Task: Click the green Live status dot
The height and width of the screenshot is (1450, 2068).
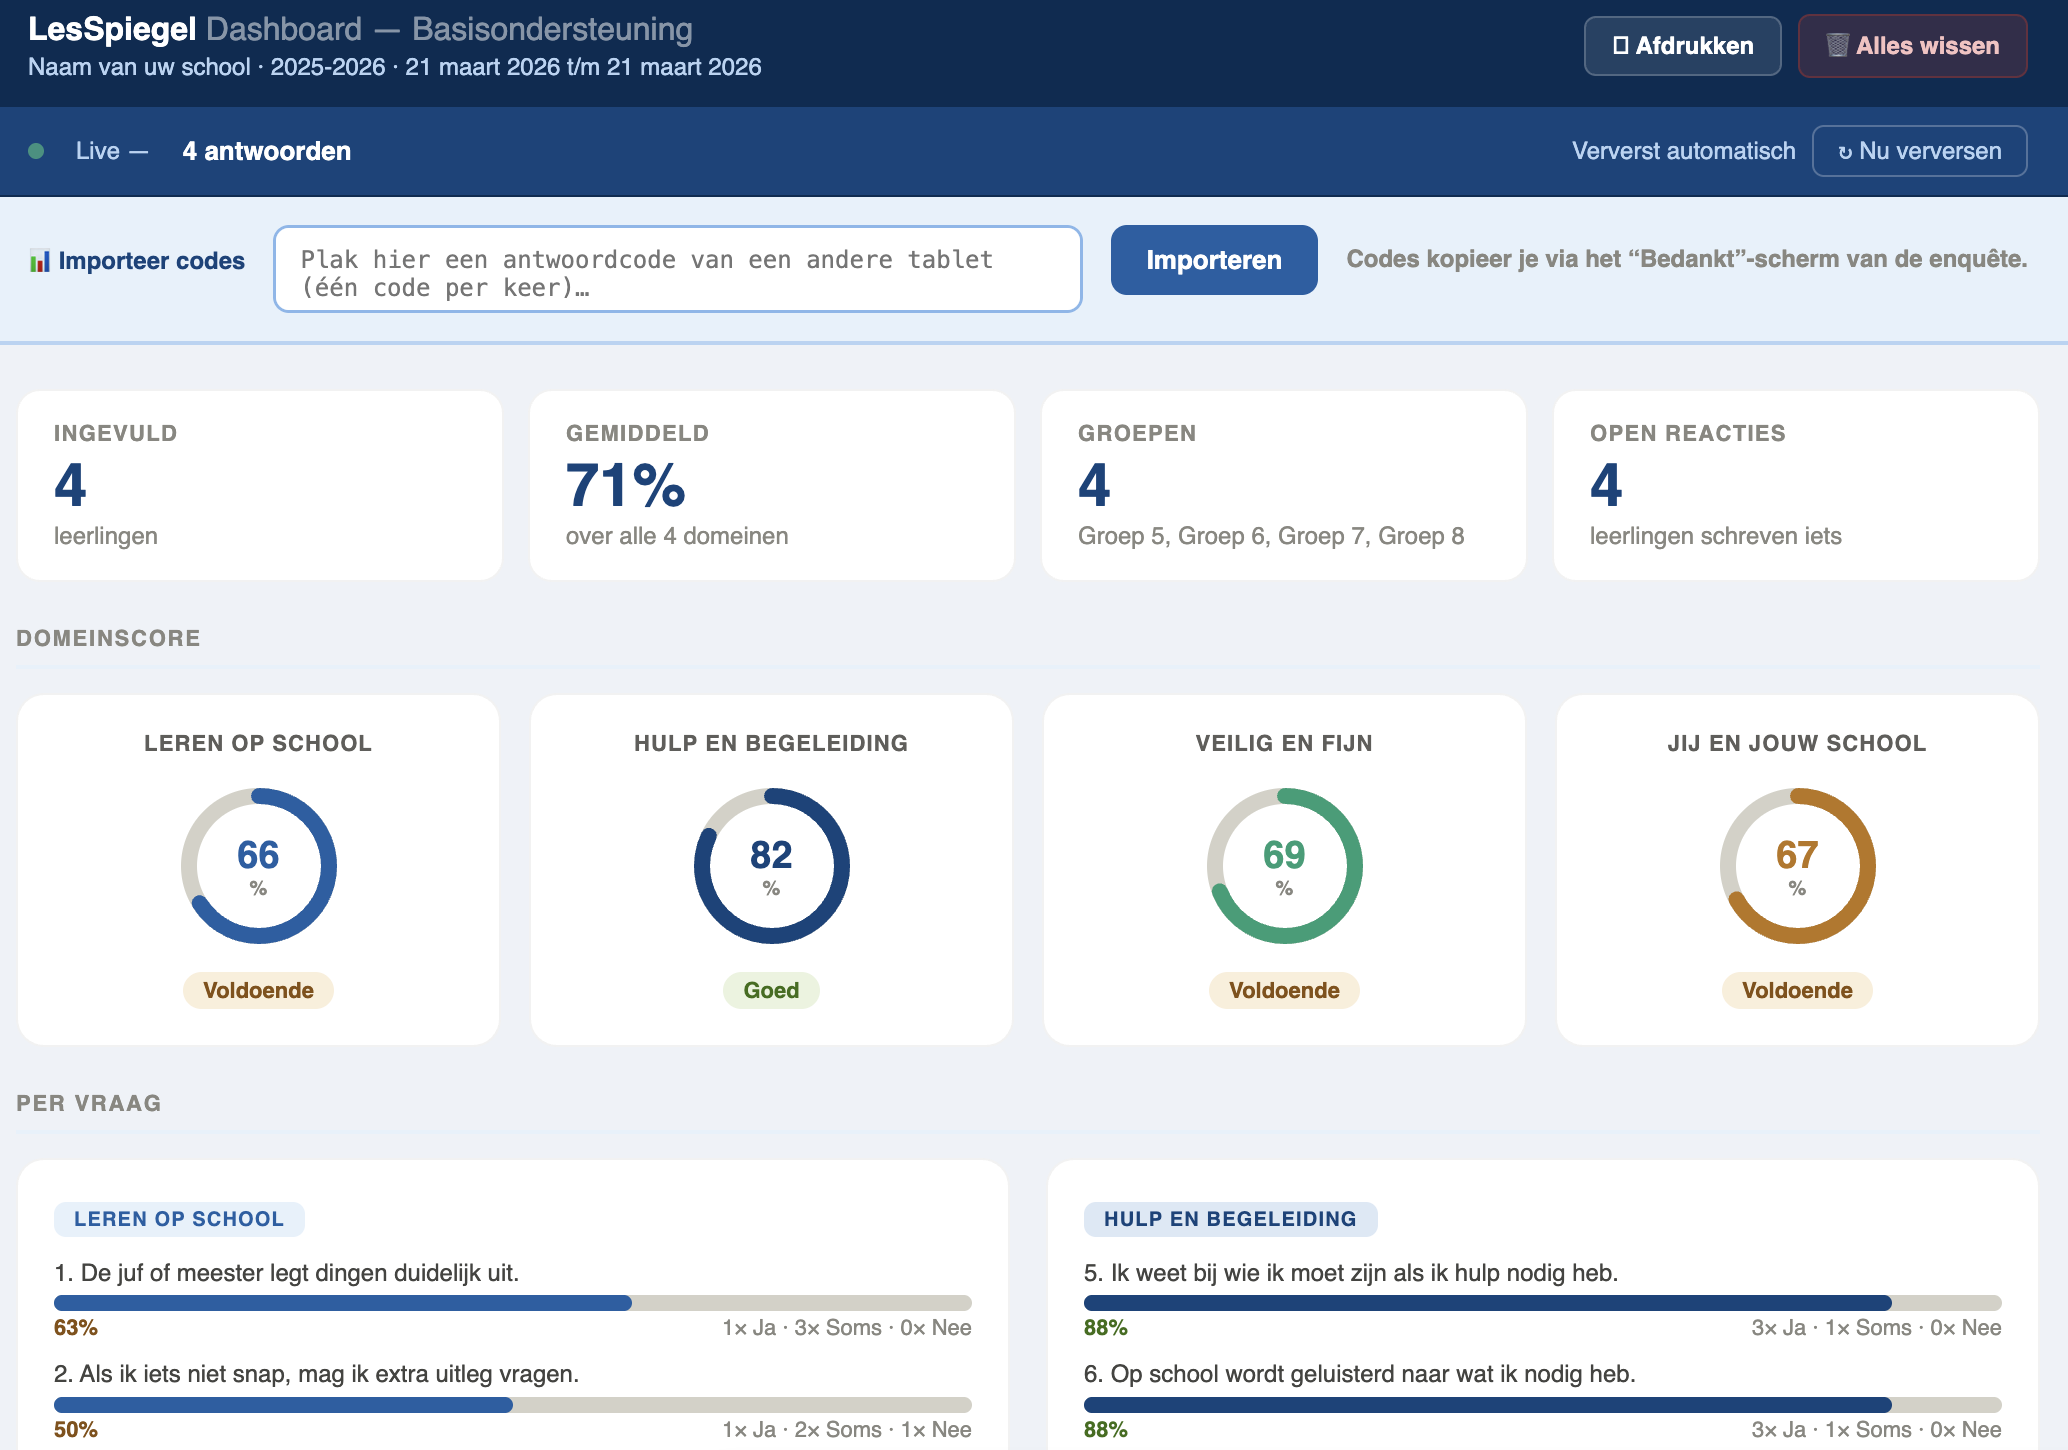Action: tap(36, 151)
